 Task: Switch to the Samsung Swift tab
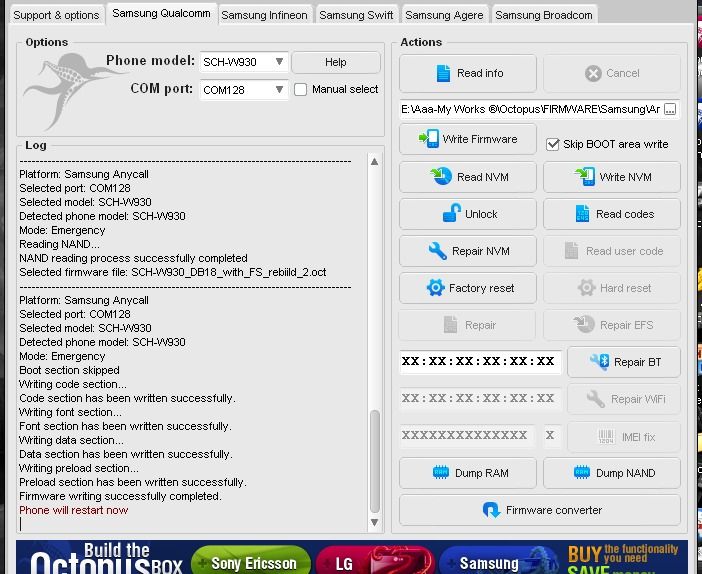pos(356,15)
